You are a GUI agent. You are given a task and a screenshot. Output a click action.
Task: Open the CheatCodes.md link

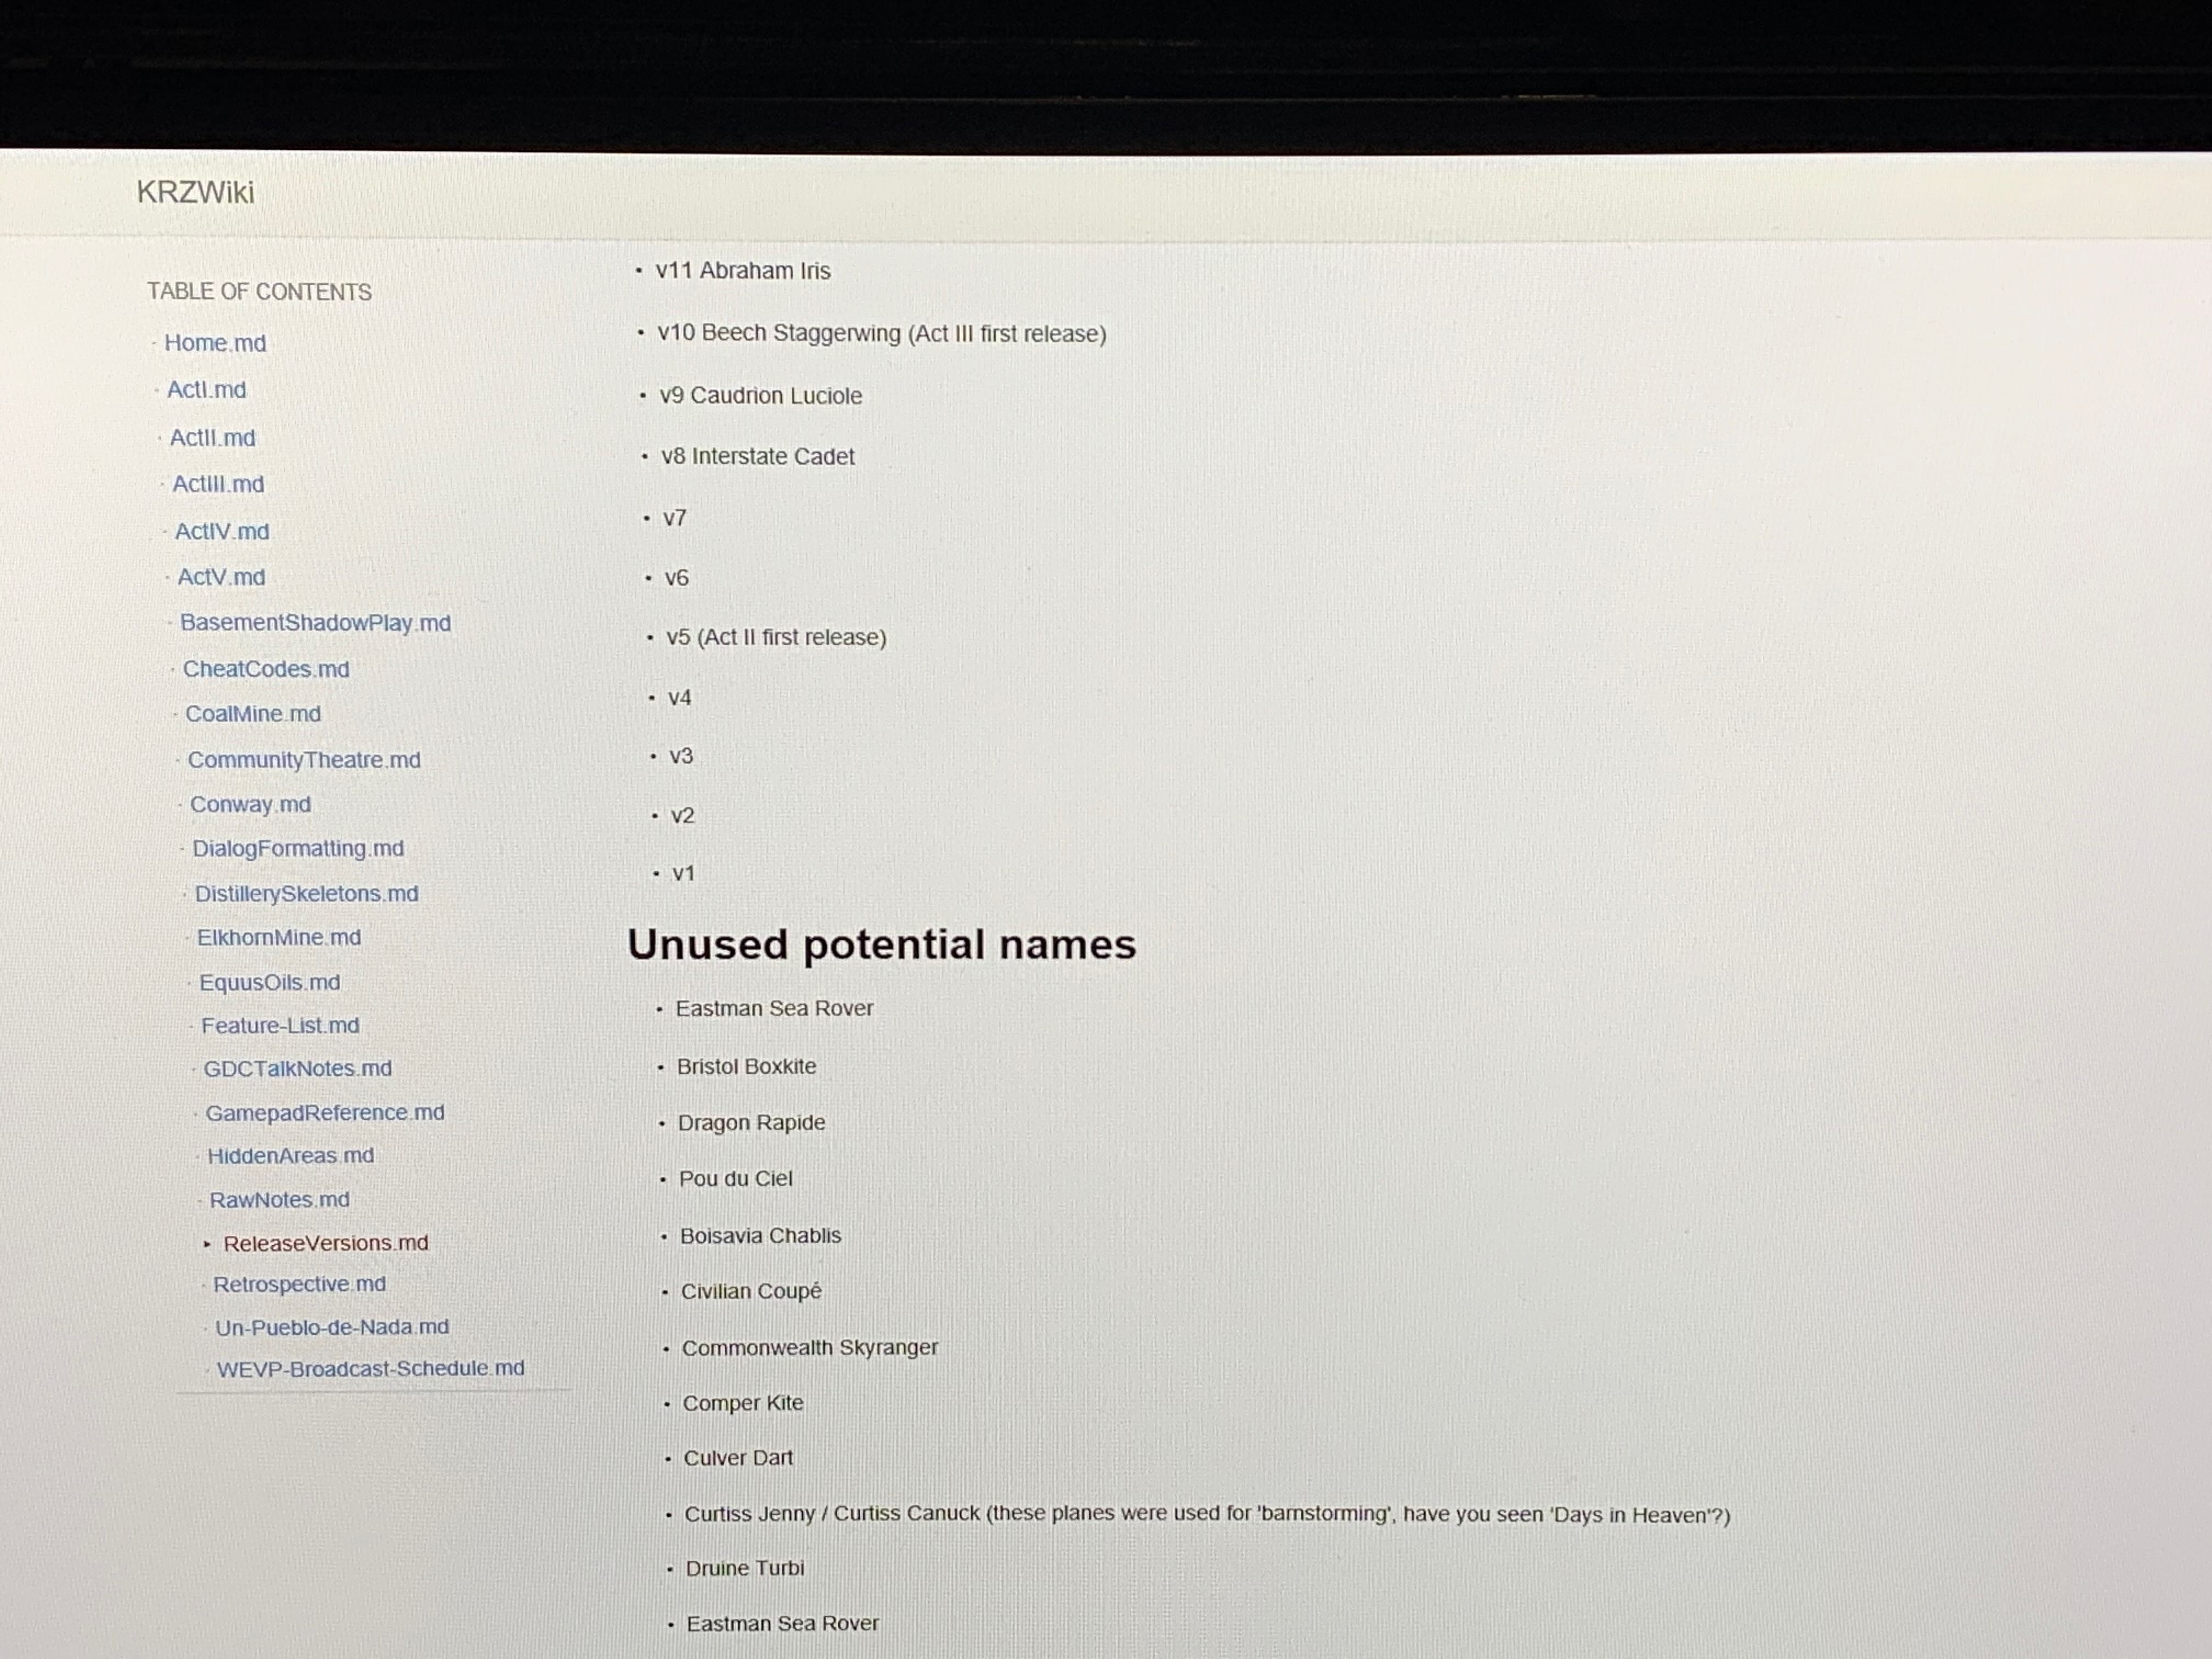coord(266,669)
